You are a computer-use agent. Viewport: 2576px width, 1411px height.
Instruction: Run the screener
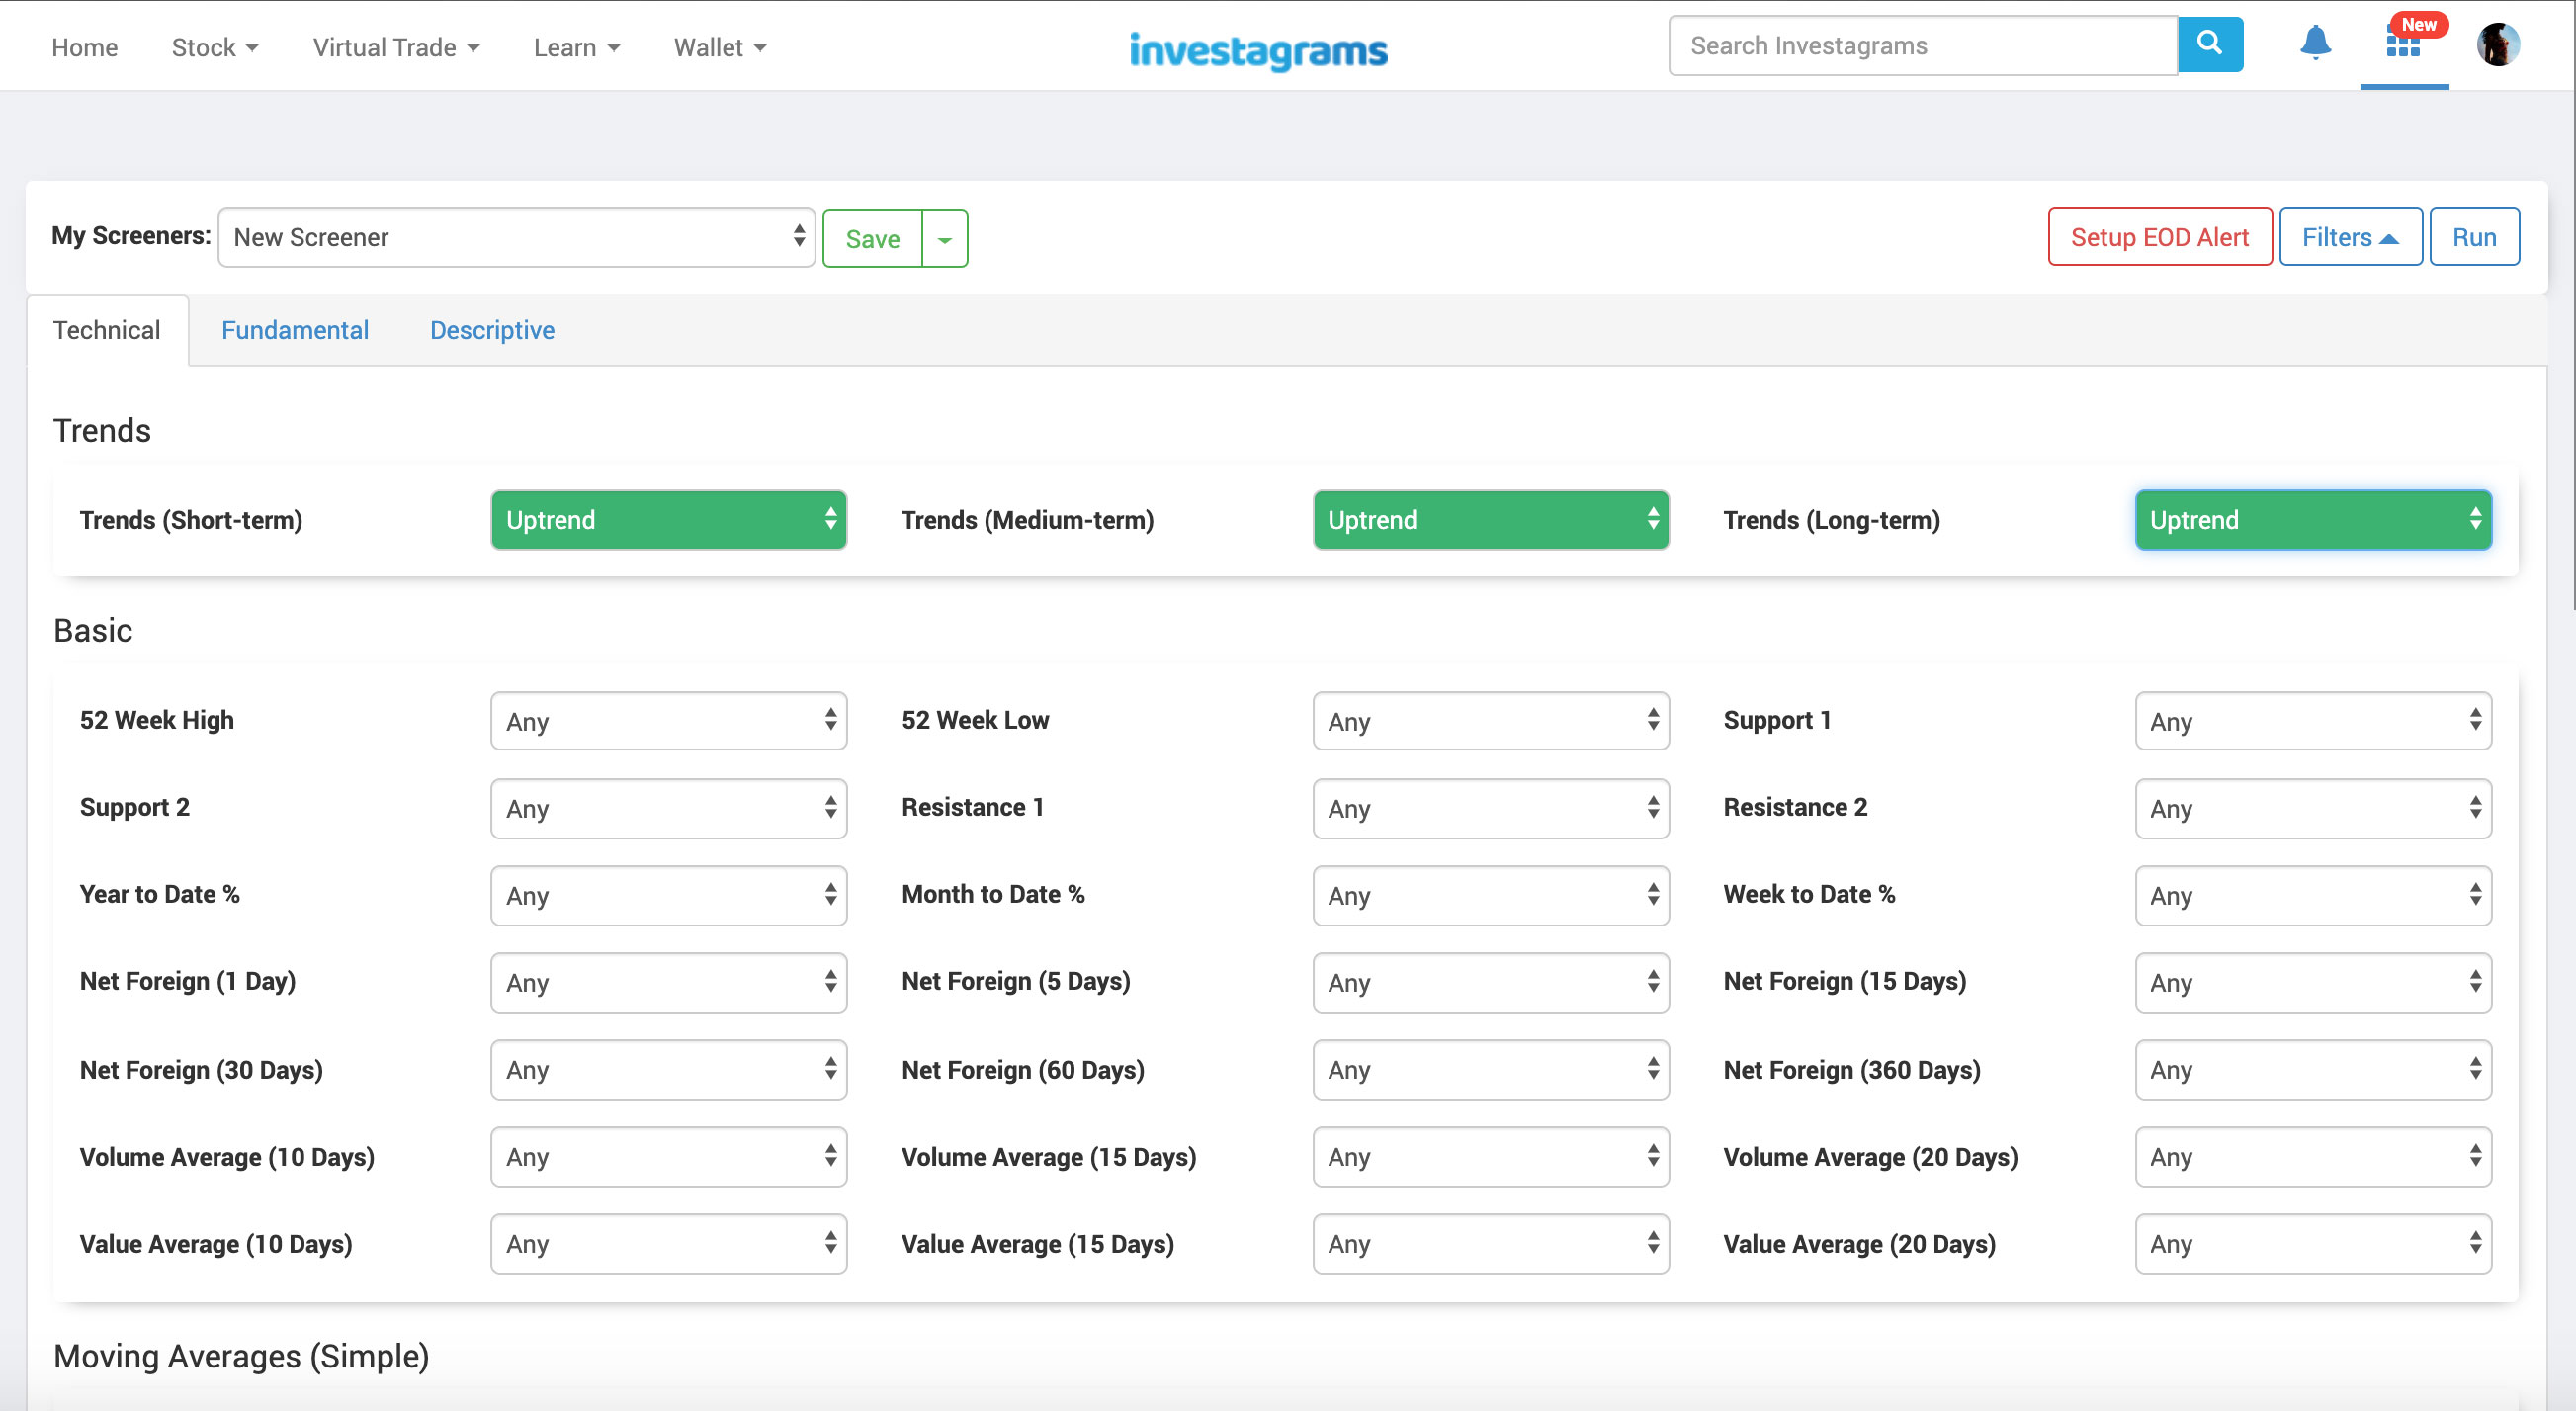click(2474, 237)
